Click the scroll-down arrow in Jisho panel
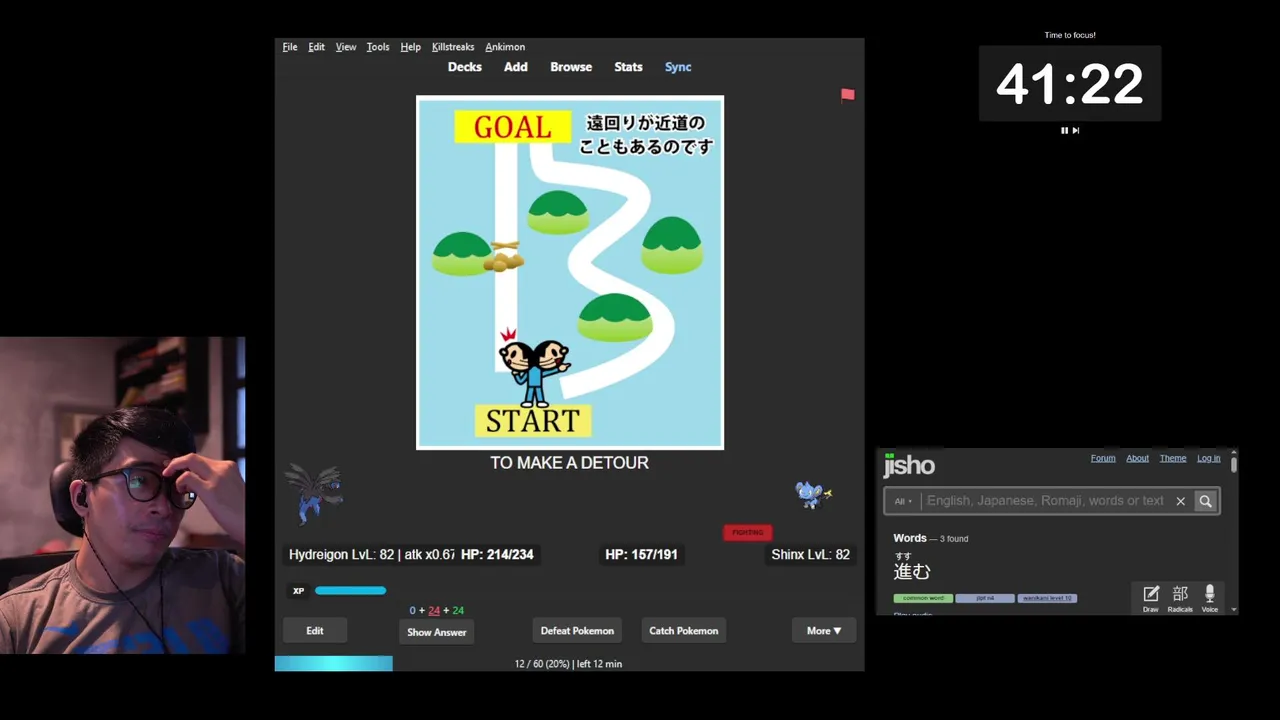 1234,609
